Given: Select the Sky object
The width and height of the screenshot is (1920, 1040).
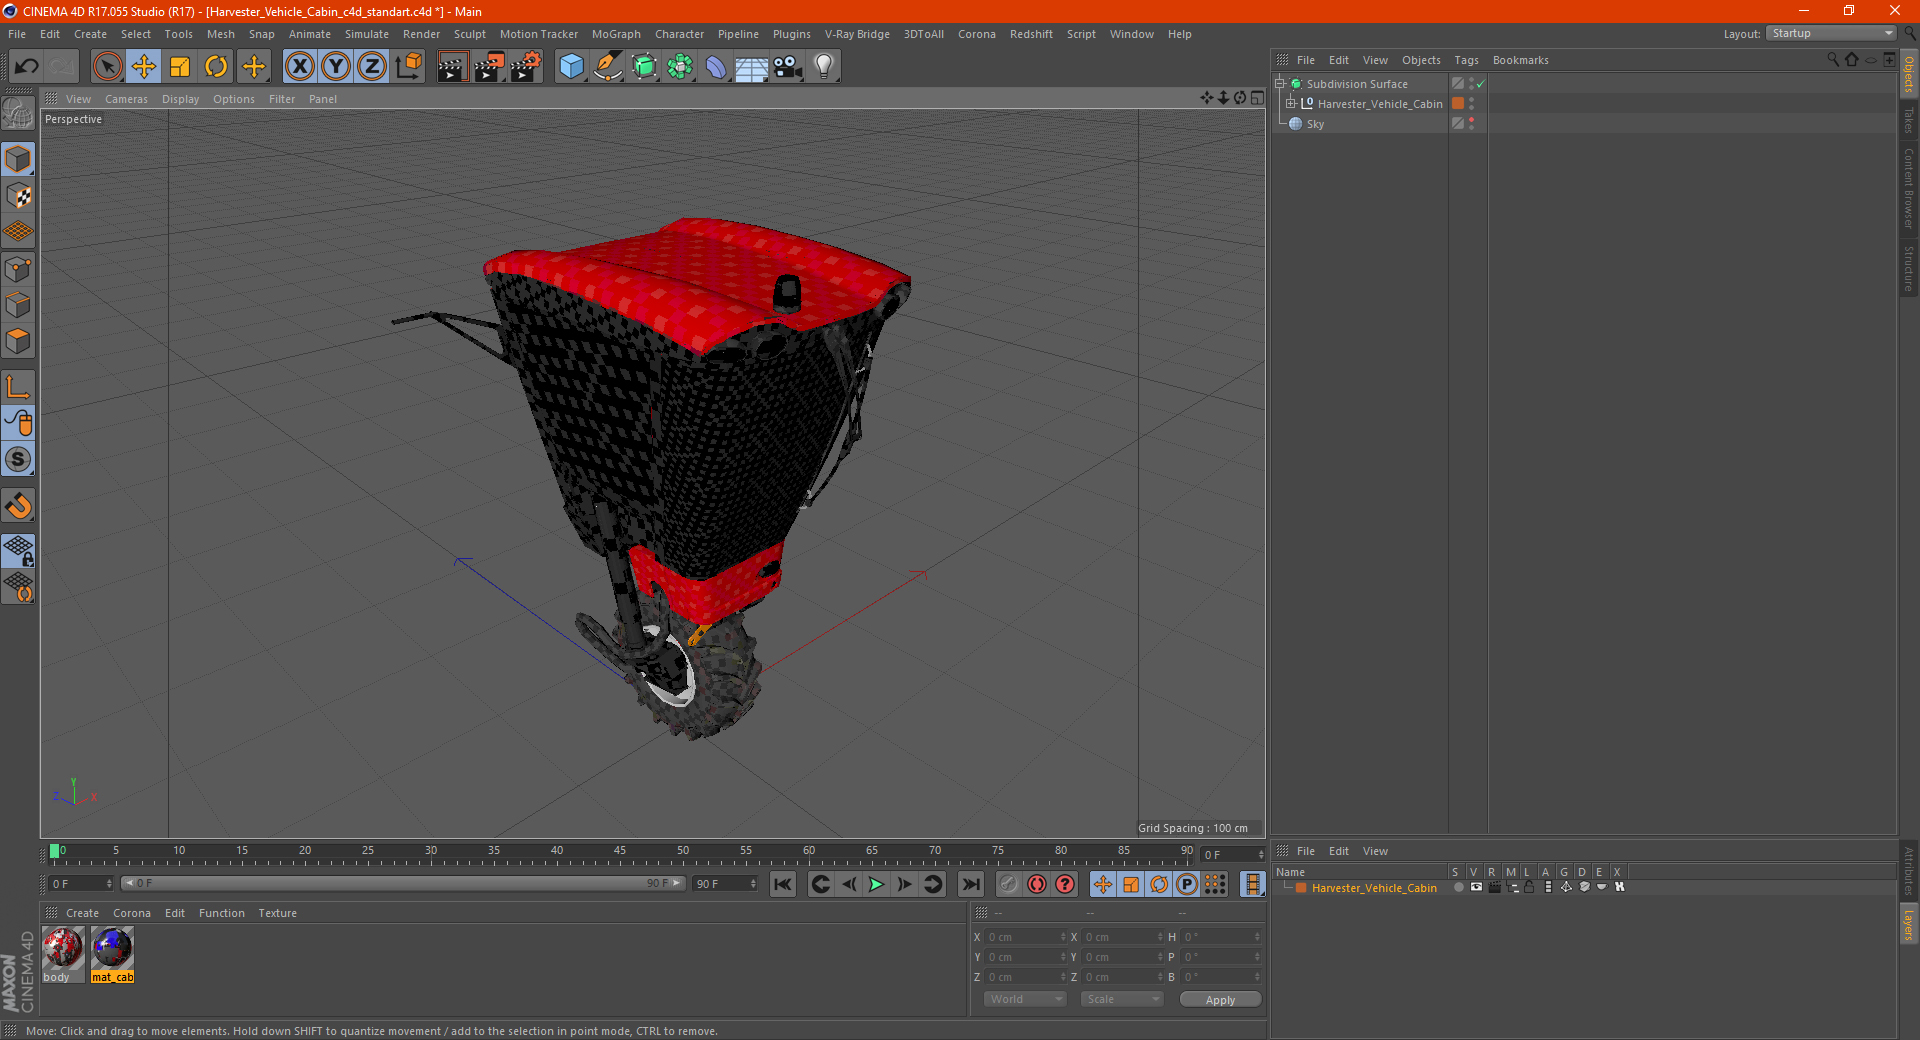Looking at the screenshot, I should pos(1315,124).
